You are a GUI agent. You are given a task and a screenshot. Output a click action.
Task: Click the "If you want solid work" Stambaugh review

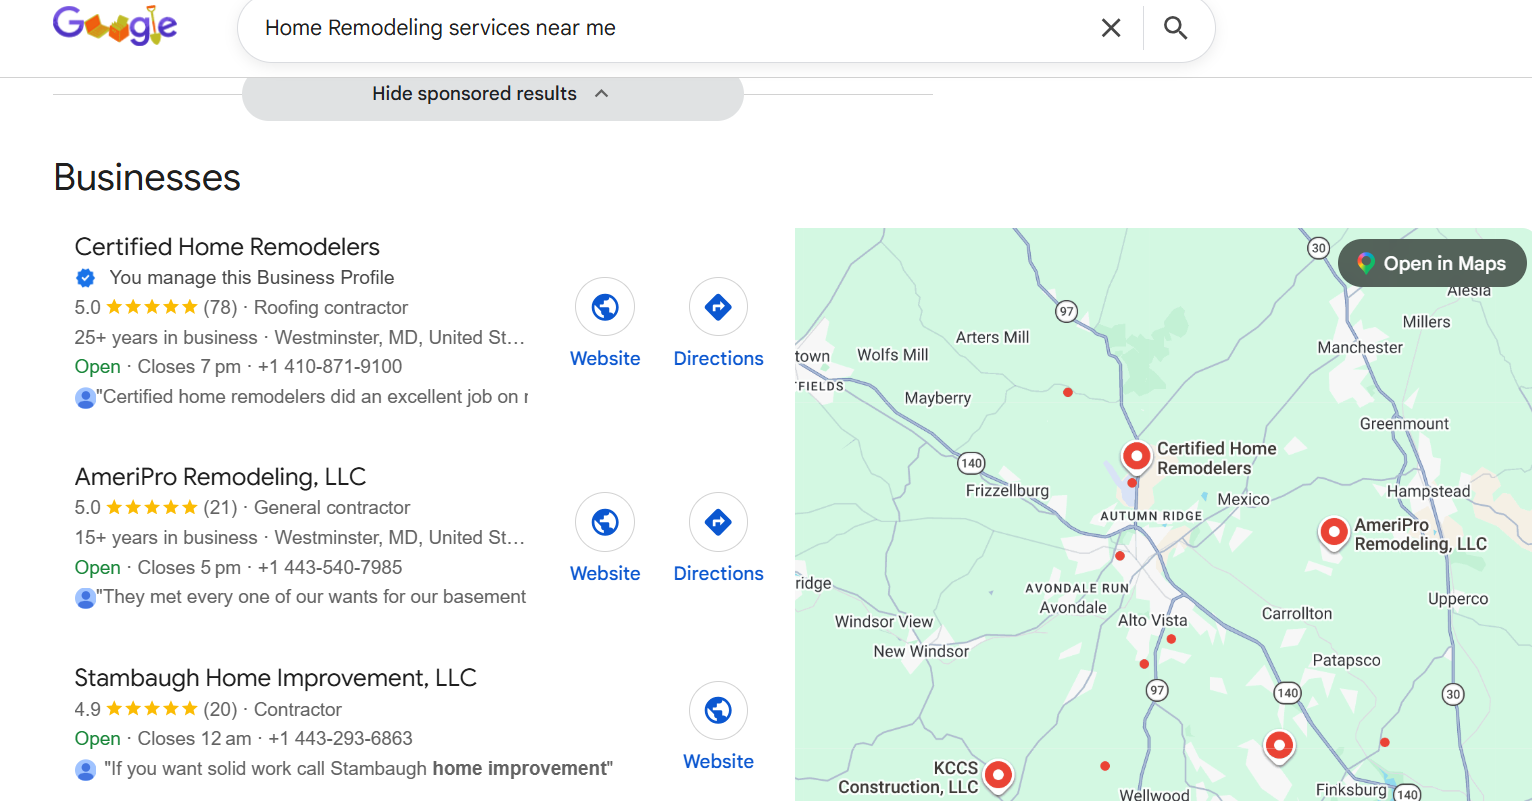click(x=358, y=769)
